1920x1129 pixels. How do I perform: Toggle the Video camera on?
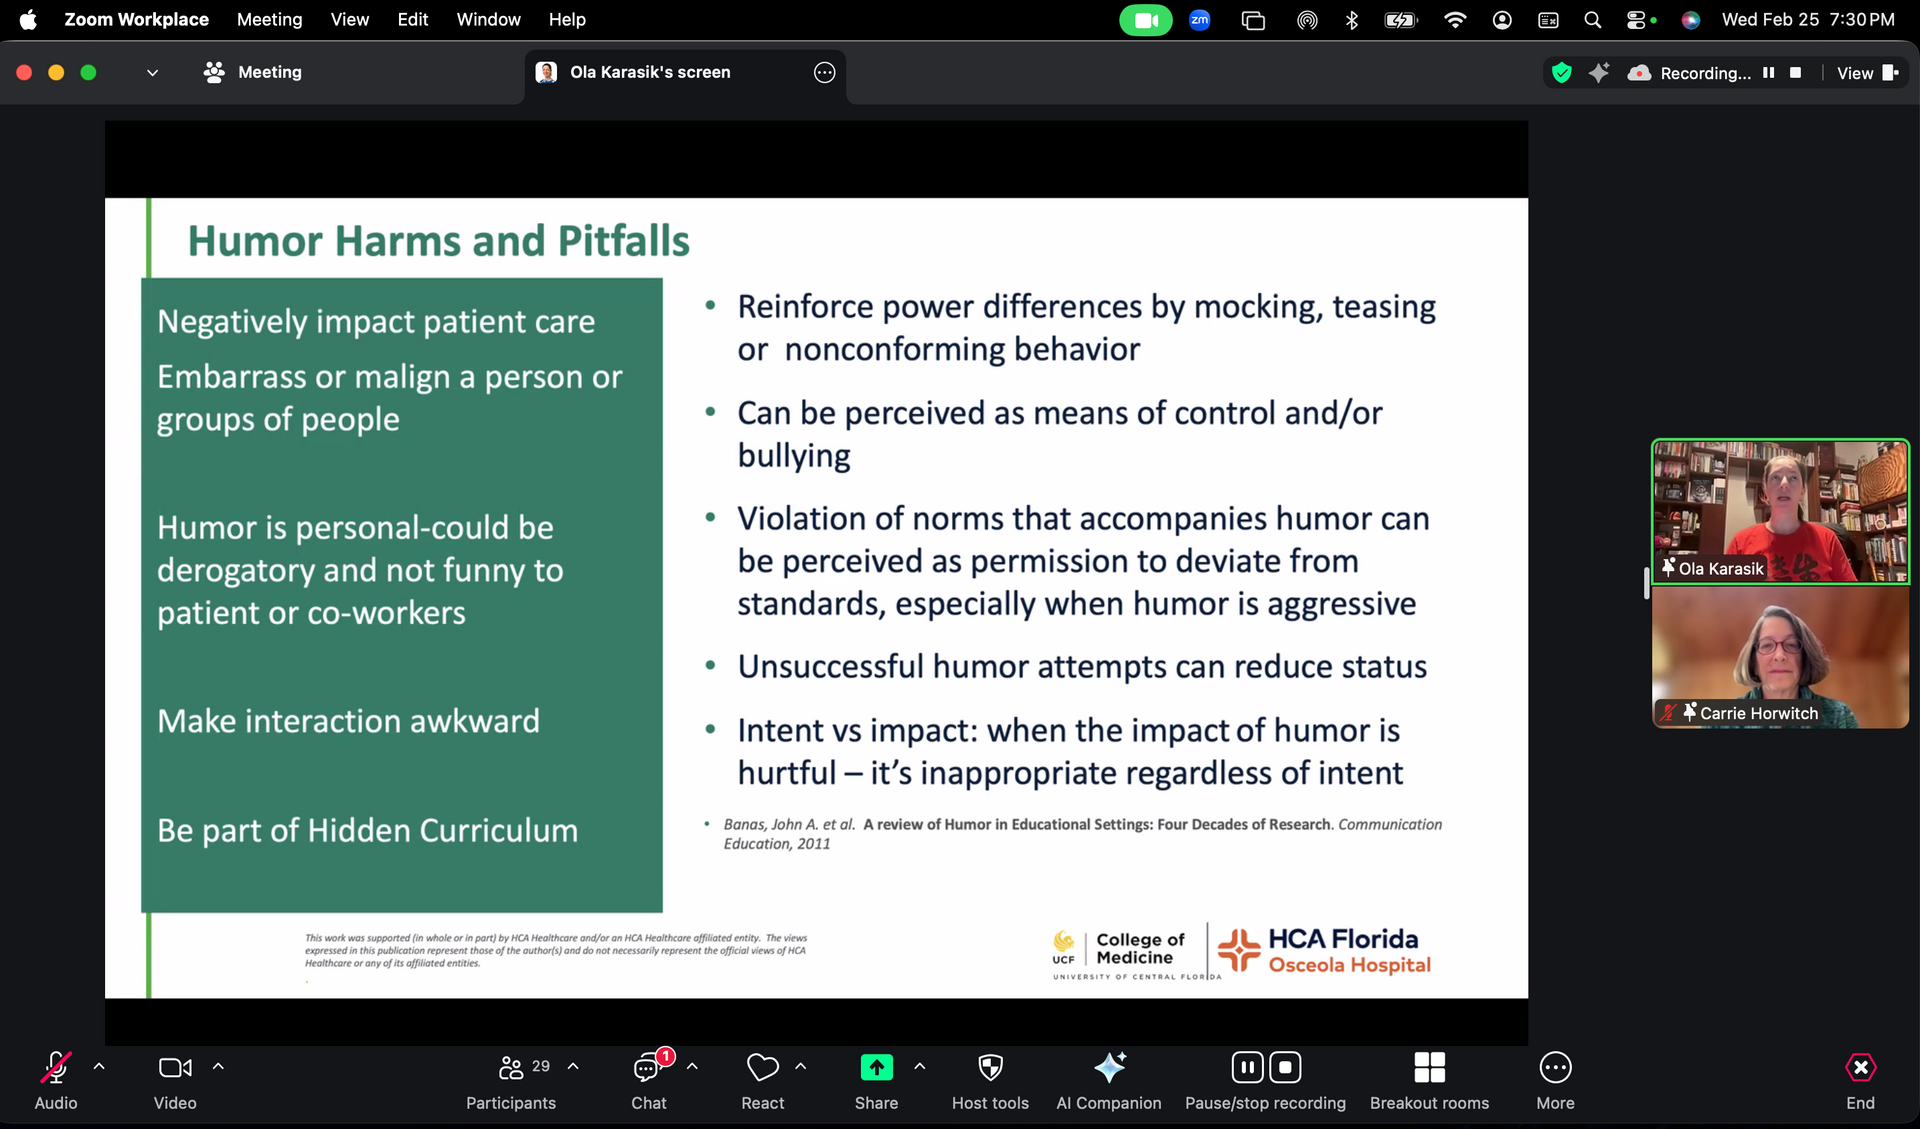click(x=175, y=1068)
